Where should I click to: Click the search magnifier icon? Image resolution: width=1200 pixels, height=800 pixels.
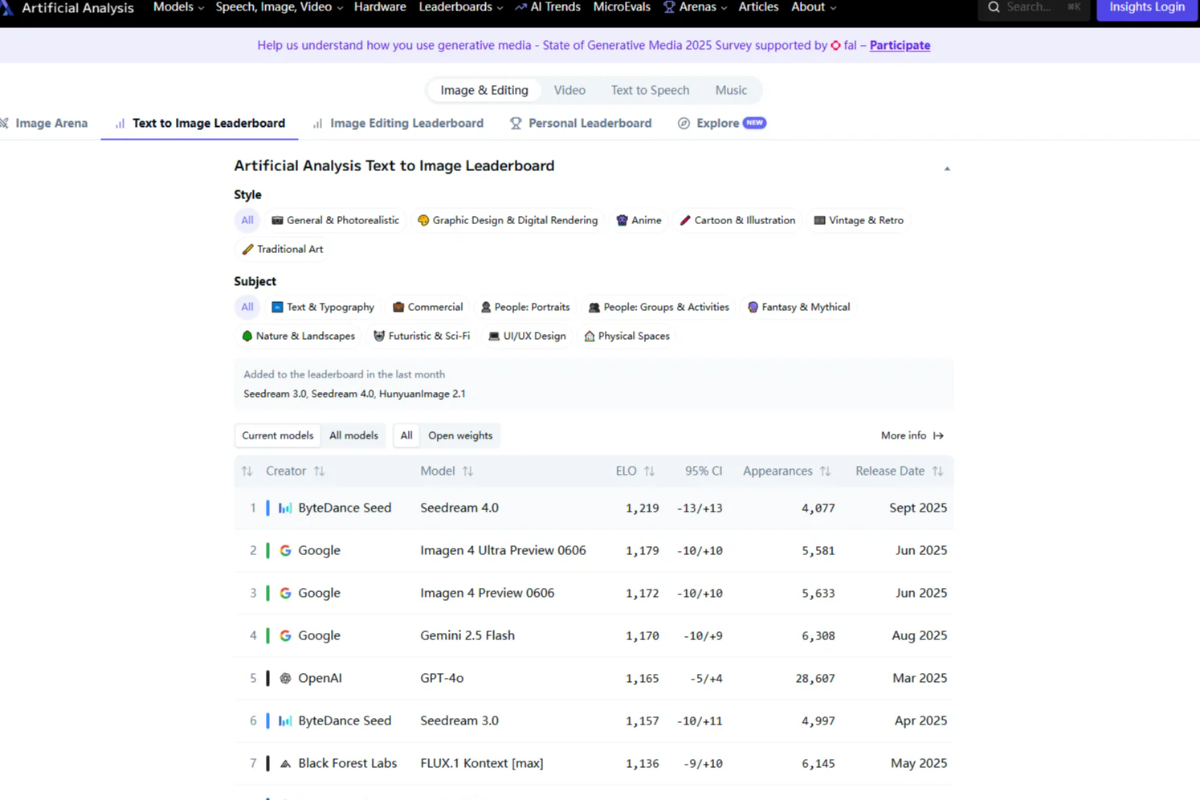pos(994,7)
